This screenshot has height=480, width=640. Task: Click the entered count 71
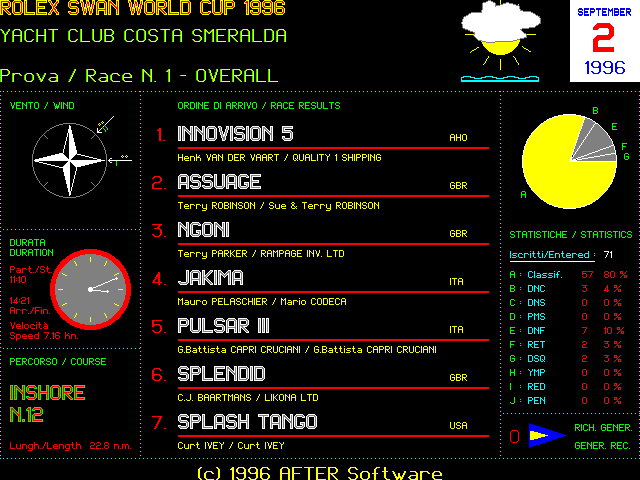tap(608, 255)
